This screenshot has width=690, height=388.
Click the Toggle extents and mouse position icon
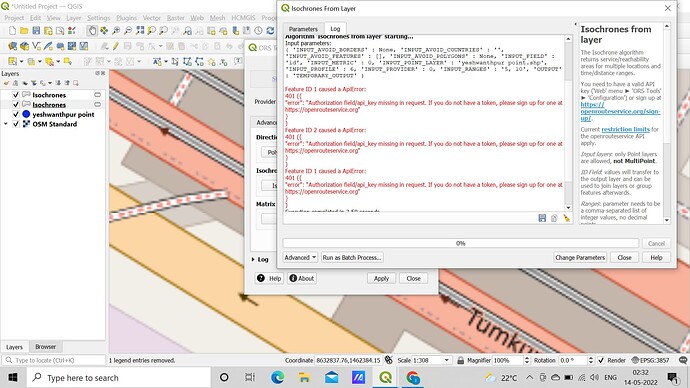(389, 360)
